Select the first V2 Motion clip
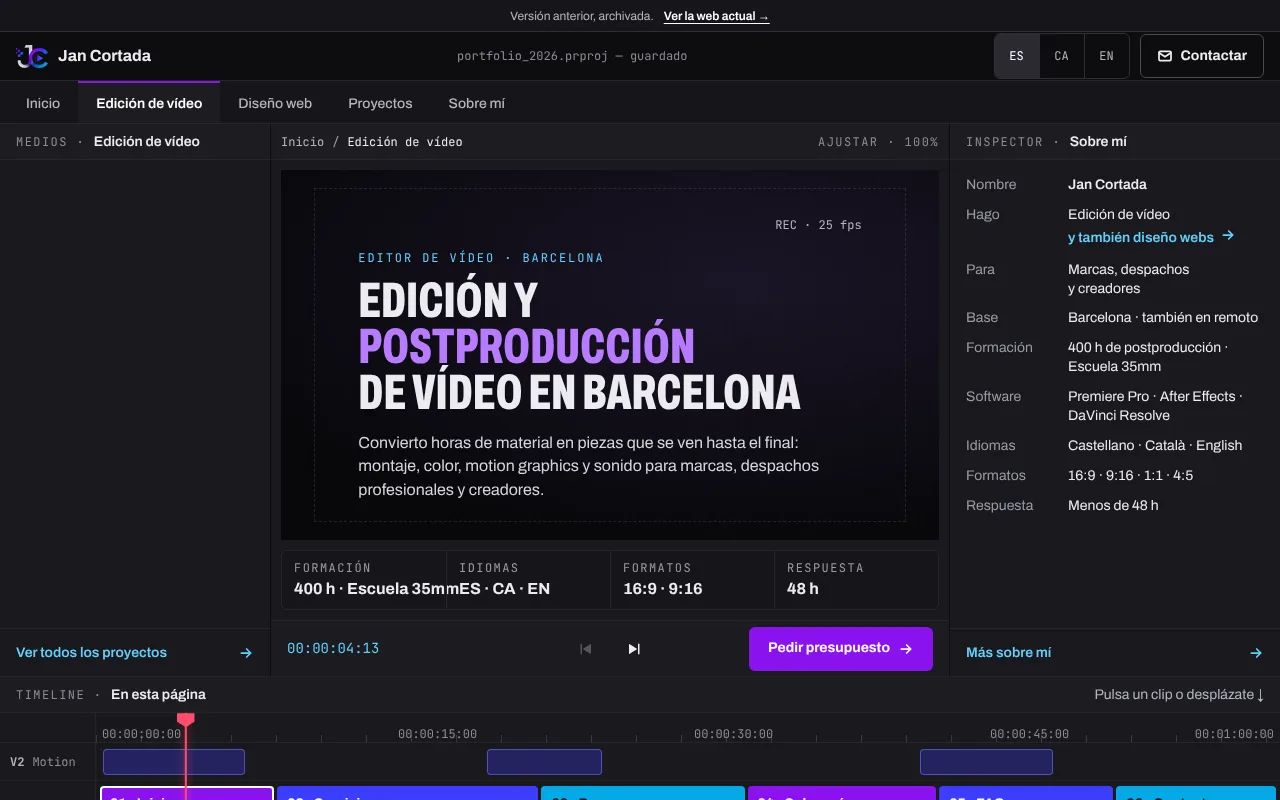Viewport: 1280px width, 800px height. pos(174,762)
